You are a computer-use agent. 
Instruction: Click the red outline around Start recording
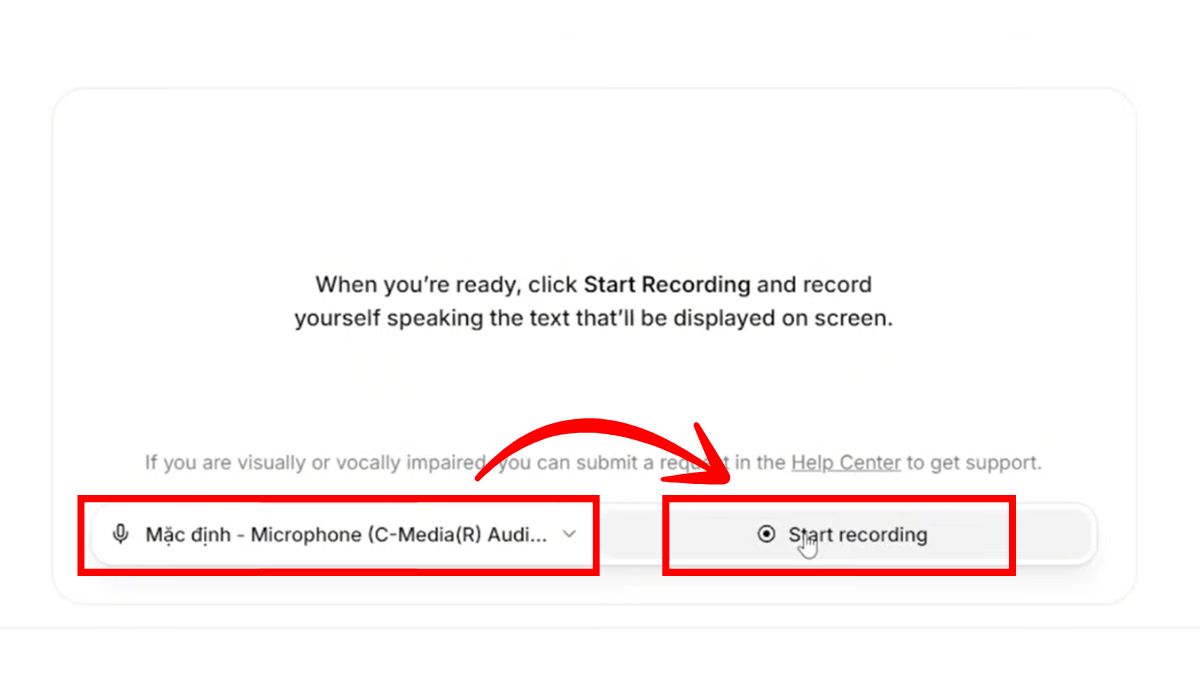[838, 498]
